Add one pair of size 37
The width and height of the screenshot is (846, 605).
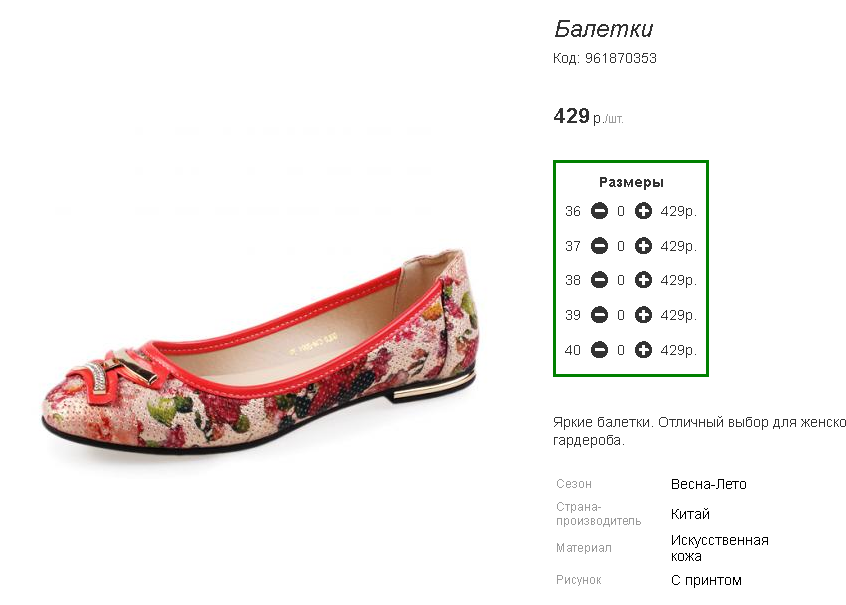[x=643, y=246]
